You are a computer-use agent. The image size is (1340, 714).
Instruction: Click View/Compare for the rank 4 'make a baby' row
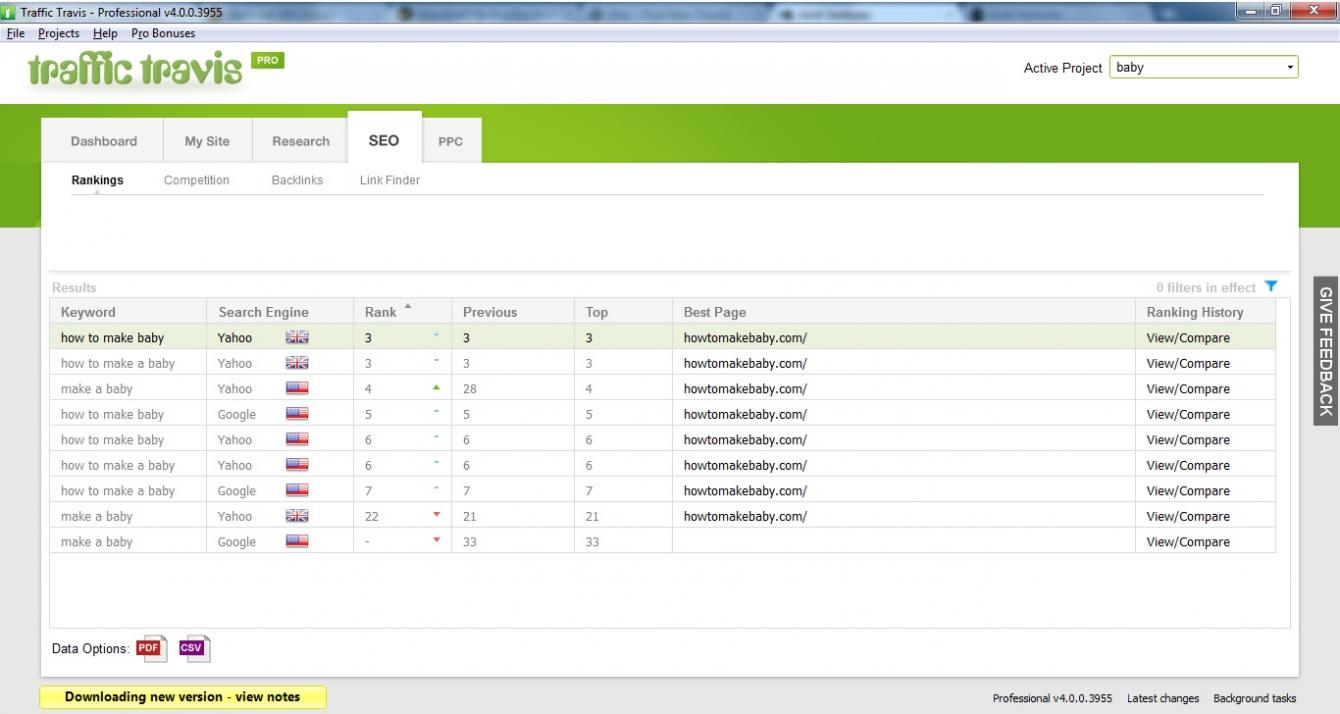pos(1188,389)
